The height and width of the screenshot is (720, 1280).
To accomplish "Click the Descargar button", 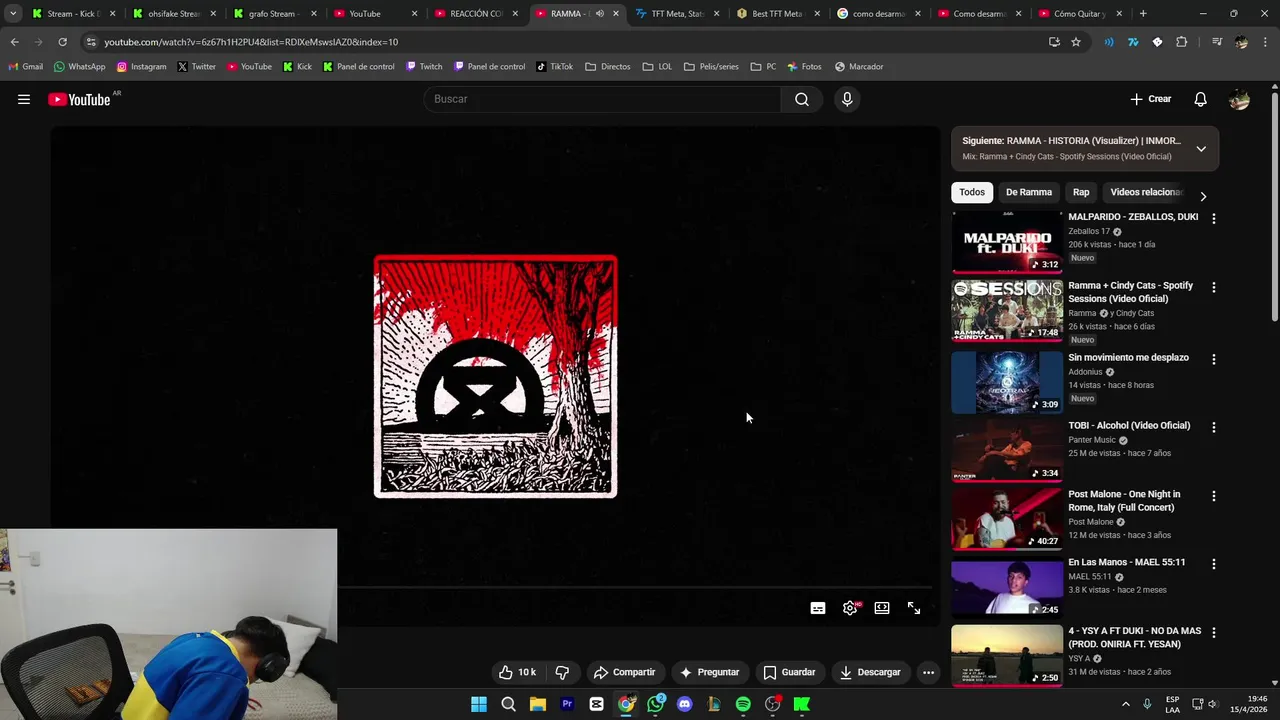I will [x=871, y=672].
